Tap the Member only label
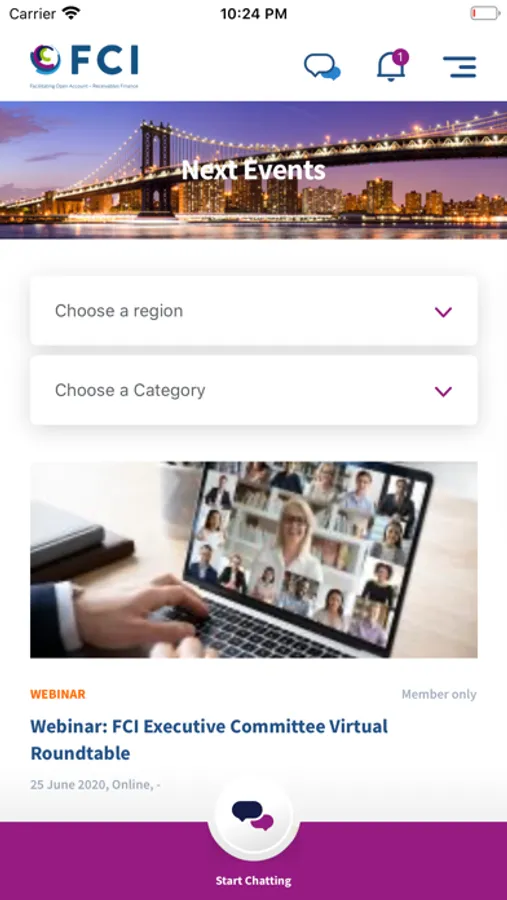Screen dimensions: 507x900 (439, 694)
